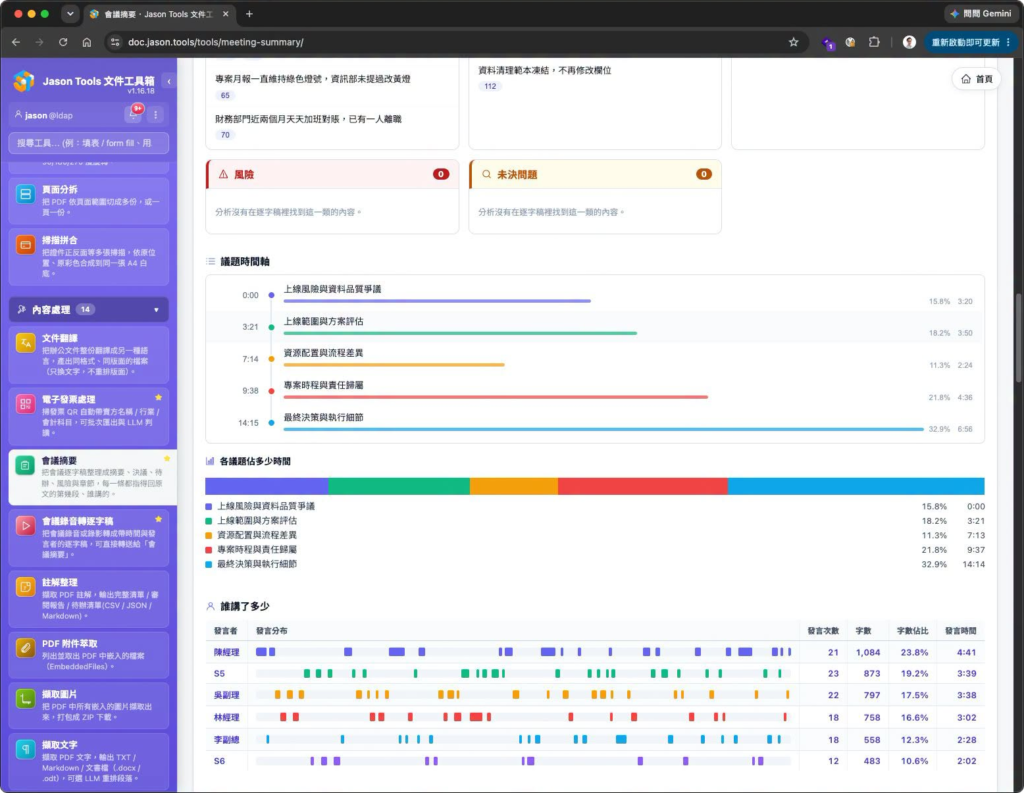Open the 掃描拼合 tool icon
This screenshot has width=1024, height=793.
pyautogui.click(x=25, y=245)
